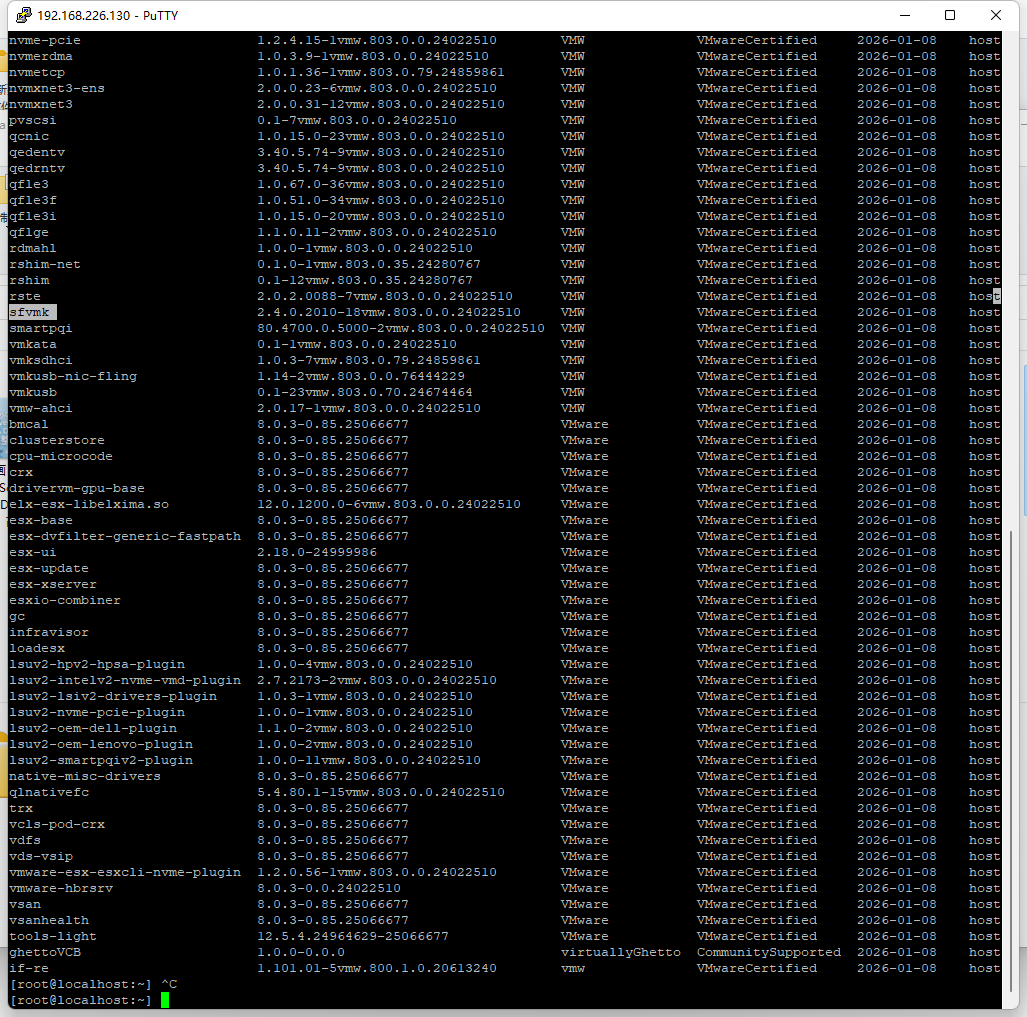Click version 2.18.0-24999986
1027x1017 pixels.
(316, 553)
